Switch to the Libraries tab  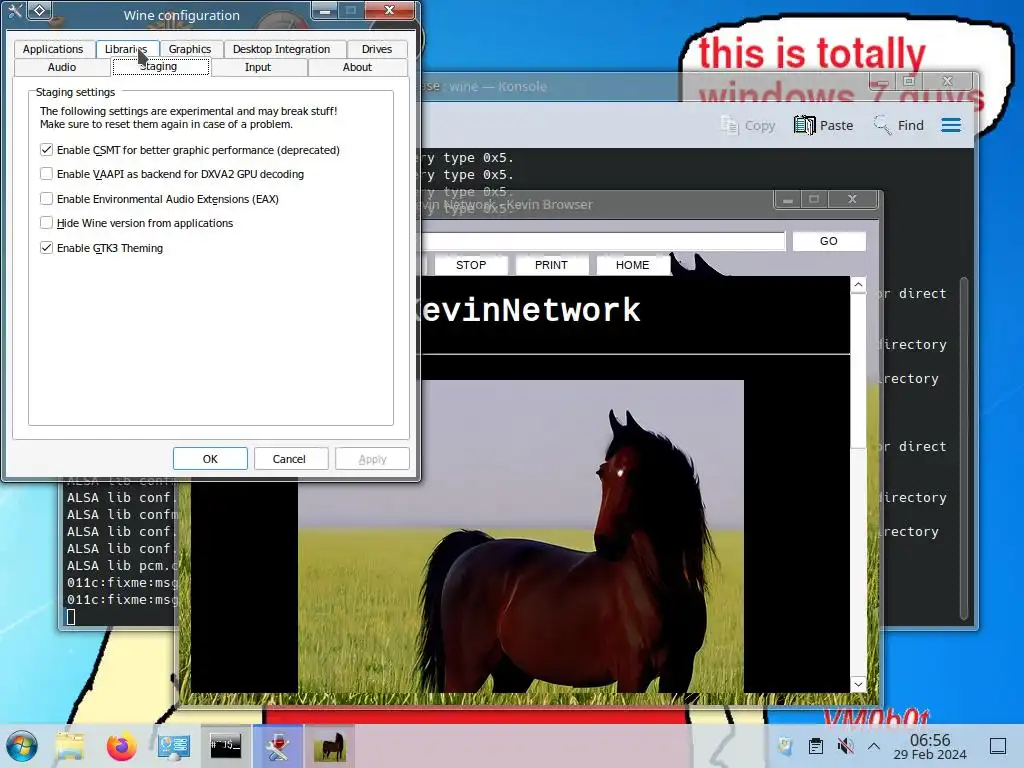127,49
